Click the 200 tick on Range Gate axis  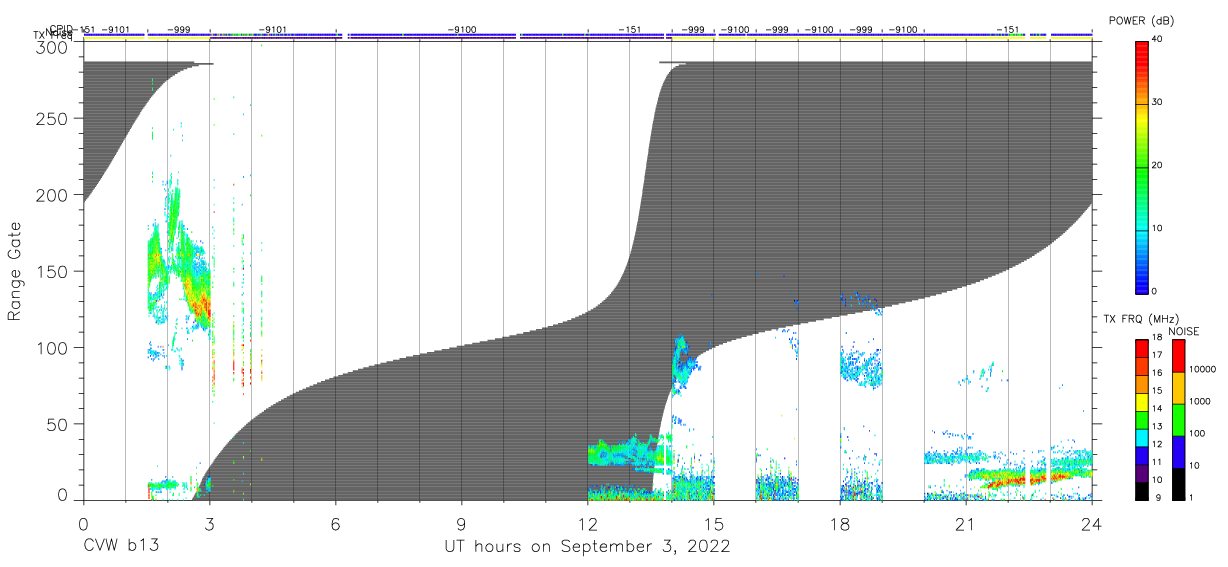click(54, 195)
